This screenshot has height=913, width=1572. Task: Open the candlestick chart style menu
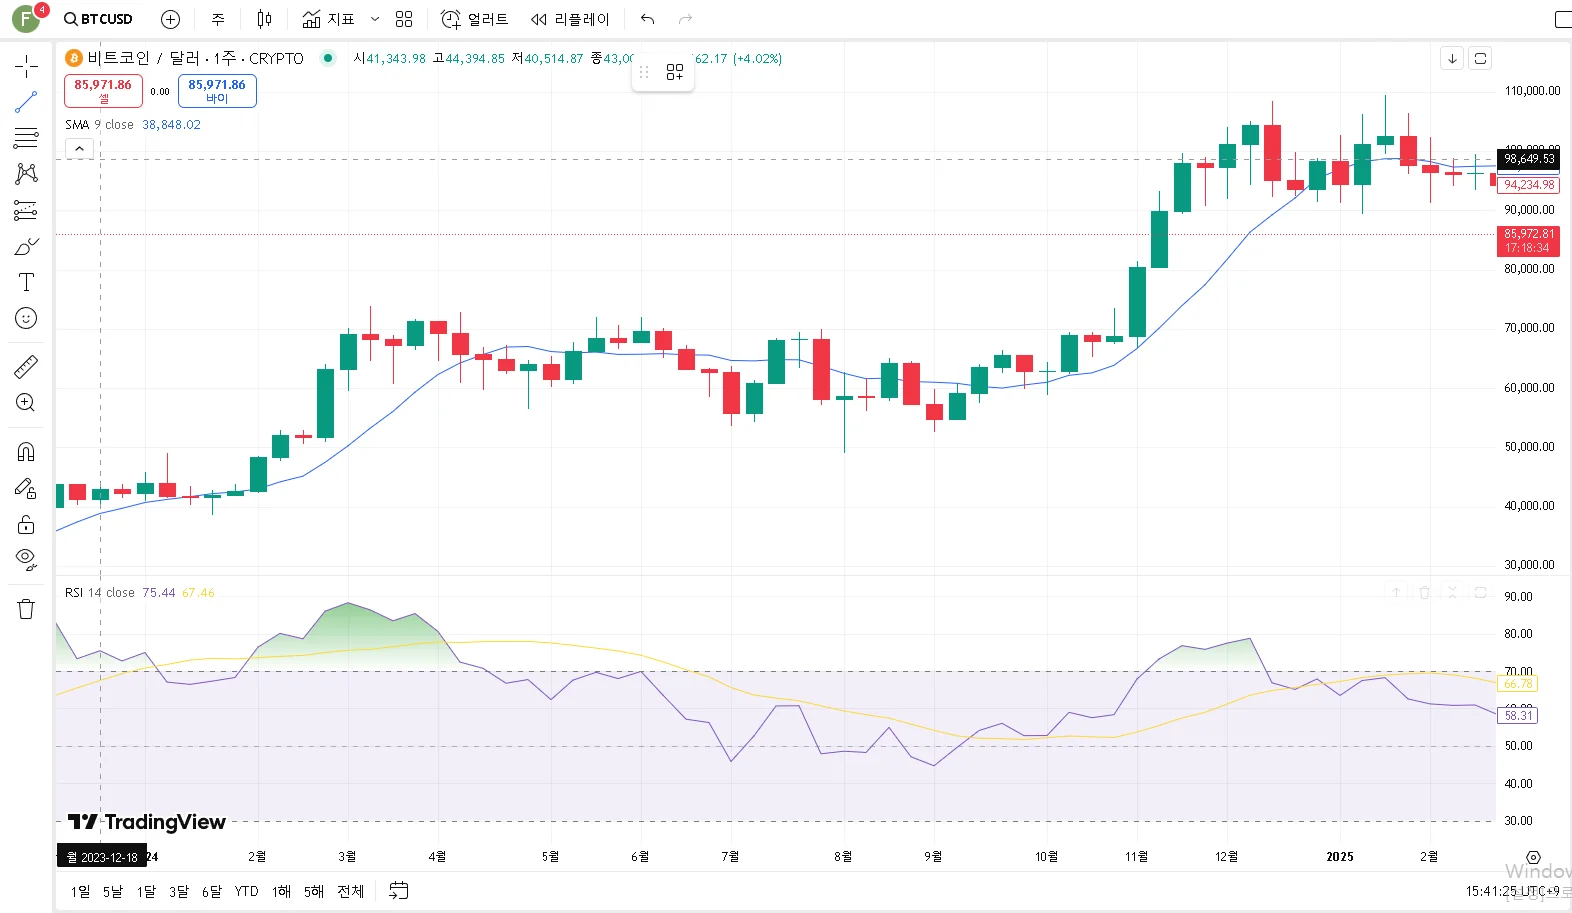(x=264, y=19)
